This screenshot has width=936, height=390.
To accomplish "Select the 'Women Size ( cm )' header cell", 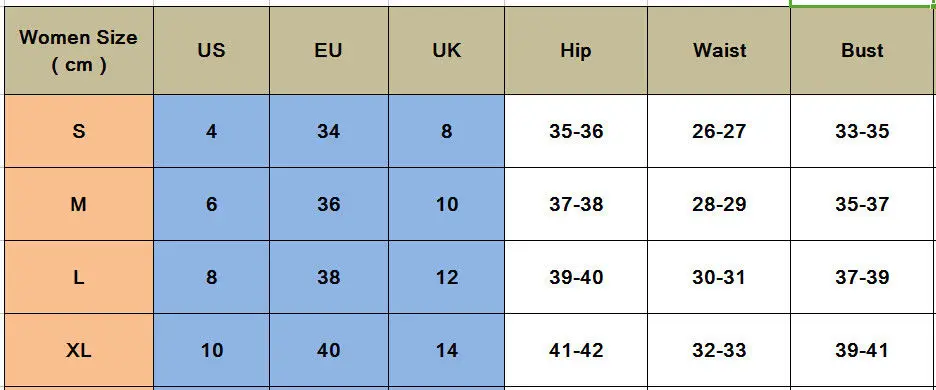I will (x=79, y=51).
